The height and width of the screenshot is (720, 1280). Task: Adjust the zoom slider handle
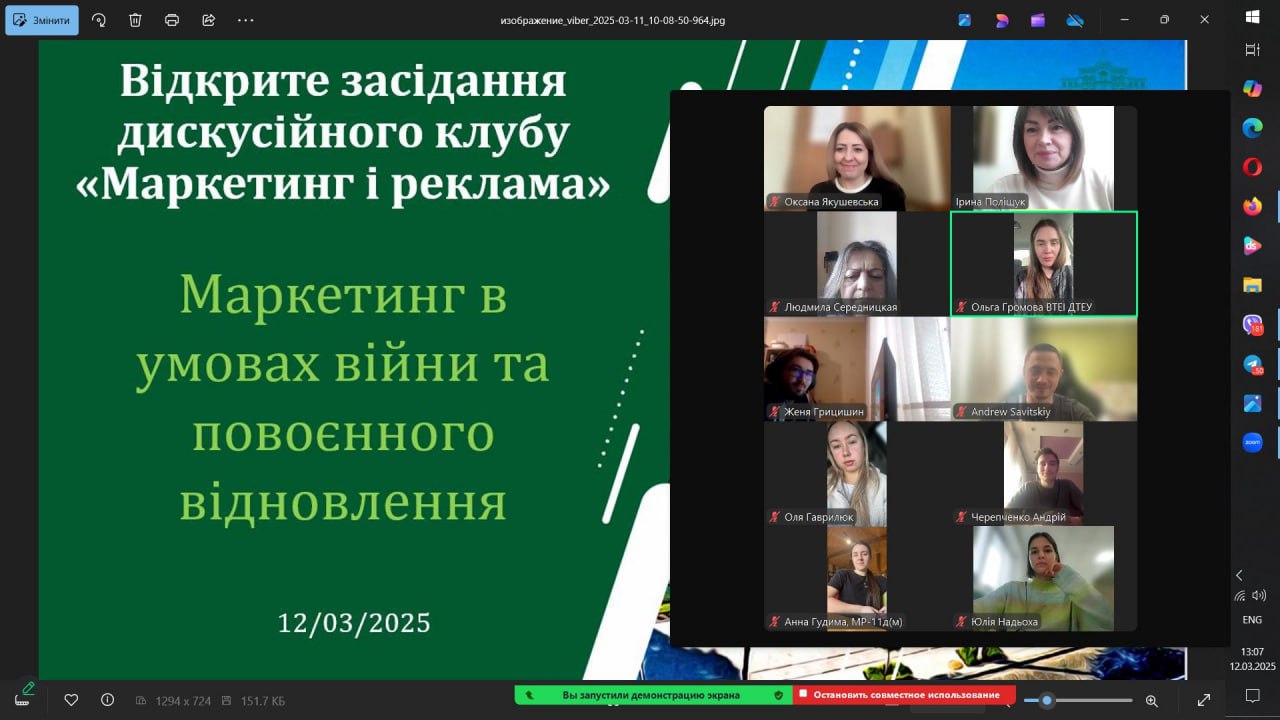click(x=1047, y=700)
